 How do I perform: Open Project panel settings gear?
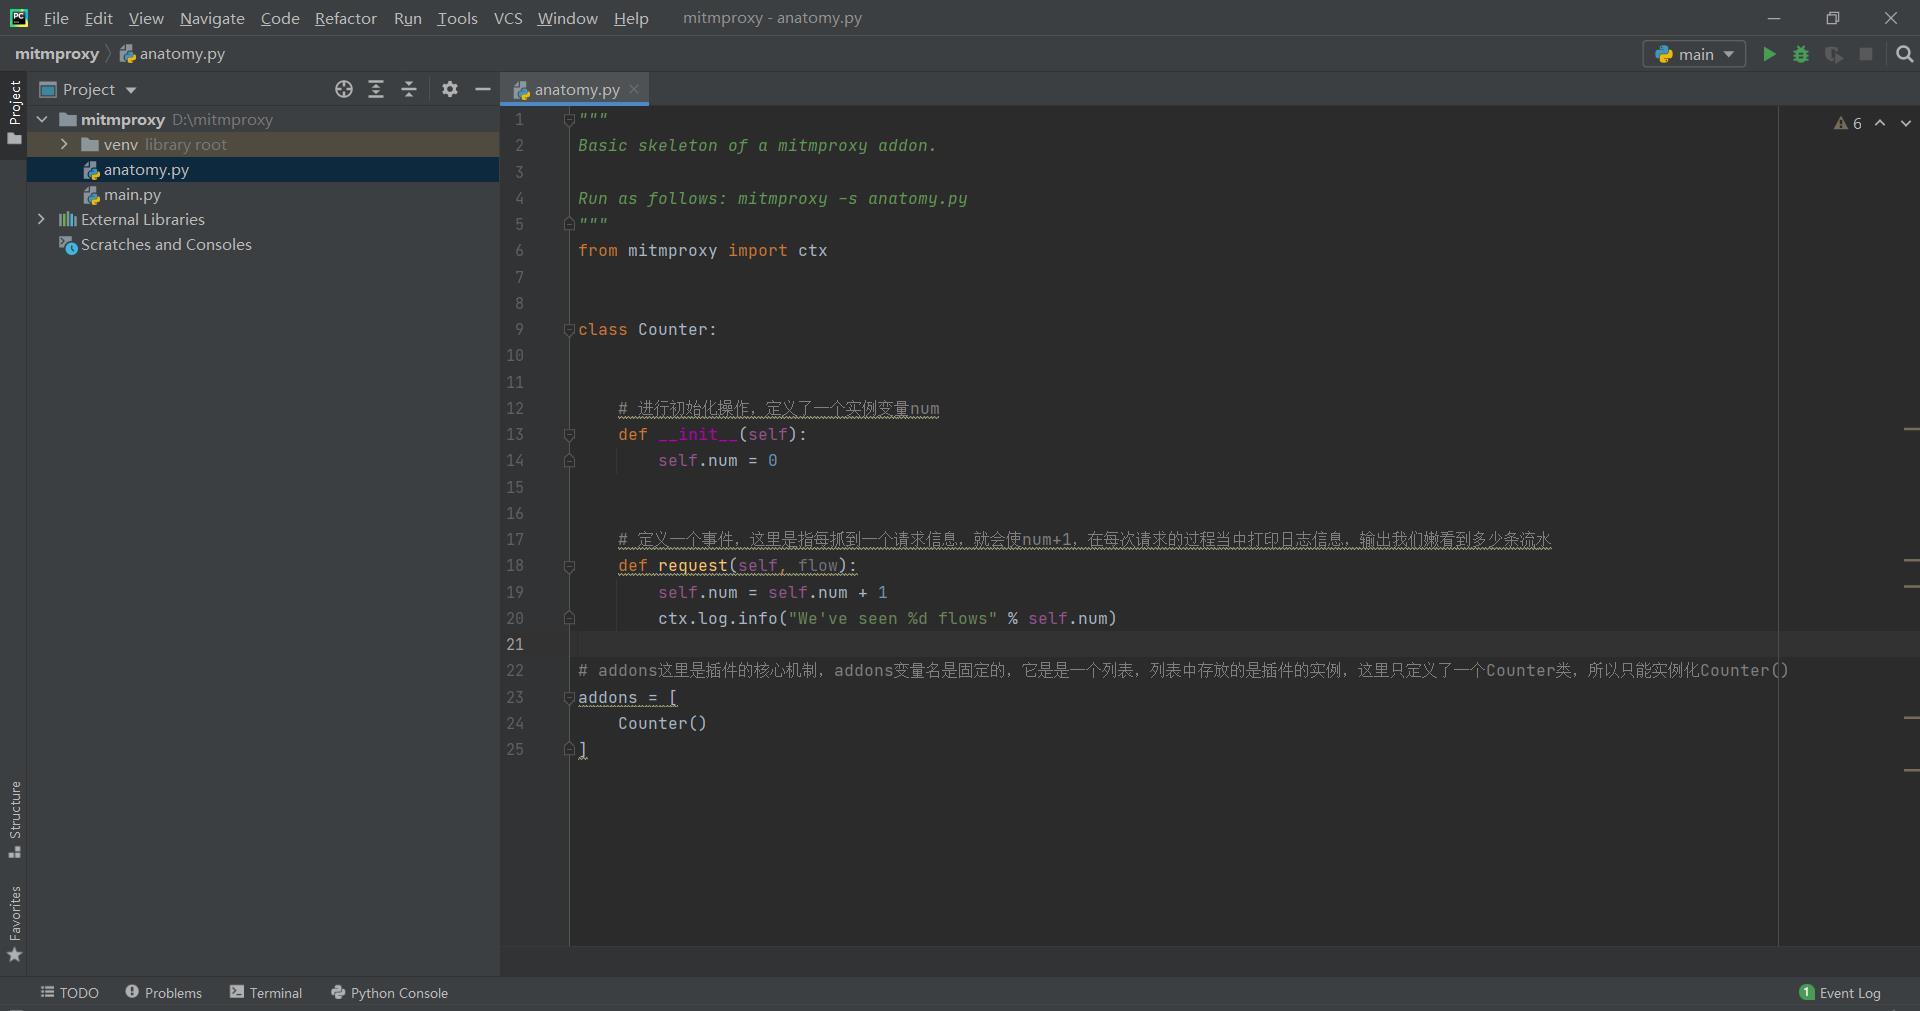click(450, 89)
